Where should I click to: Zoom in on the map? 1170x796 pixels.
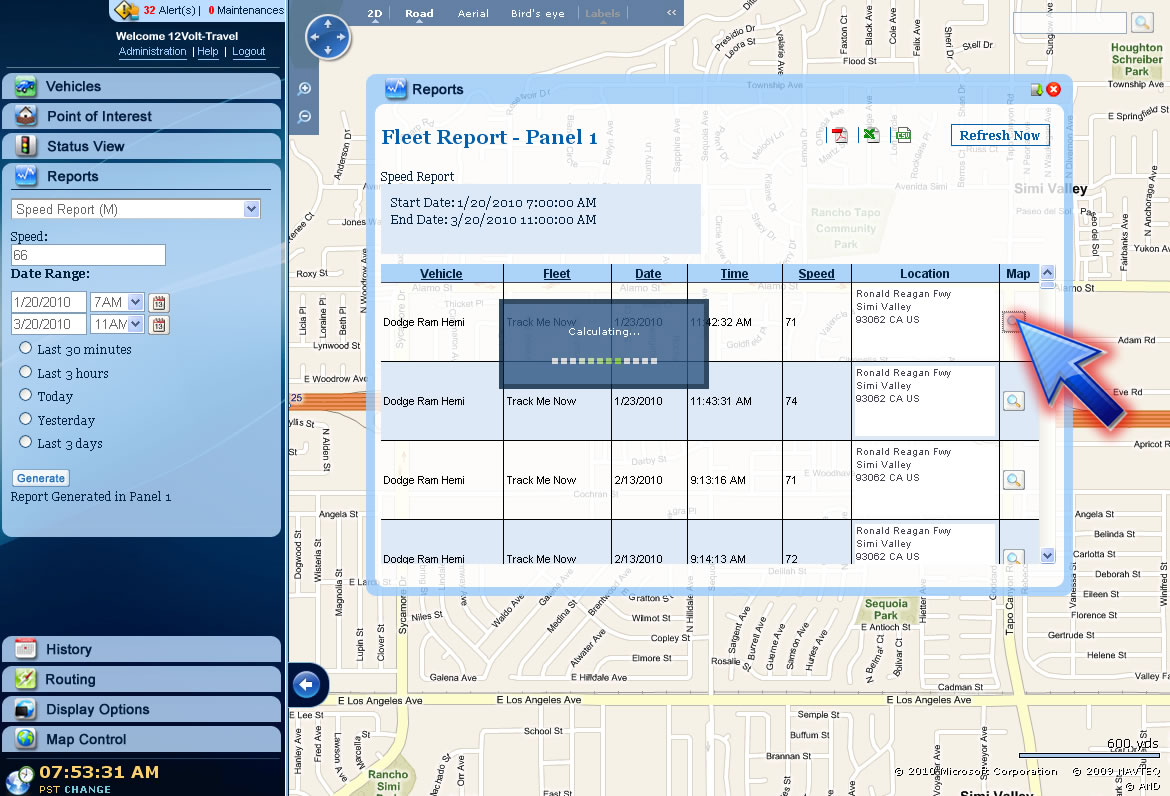pyautogui.click(x=304, y=89)
